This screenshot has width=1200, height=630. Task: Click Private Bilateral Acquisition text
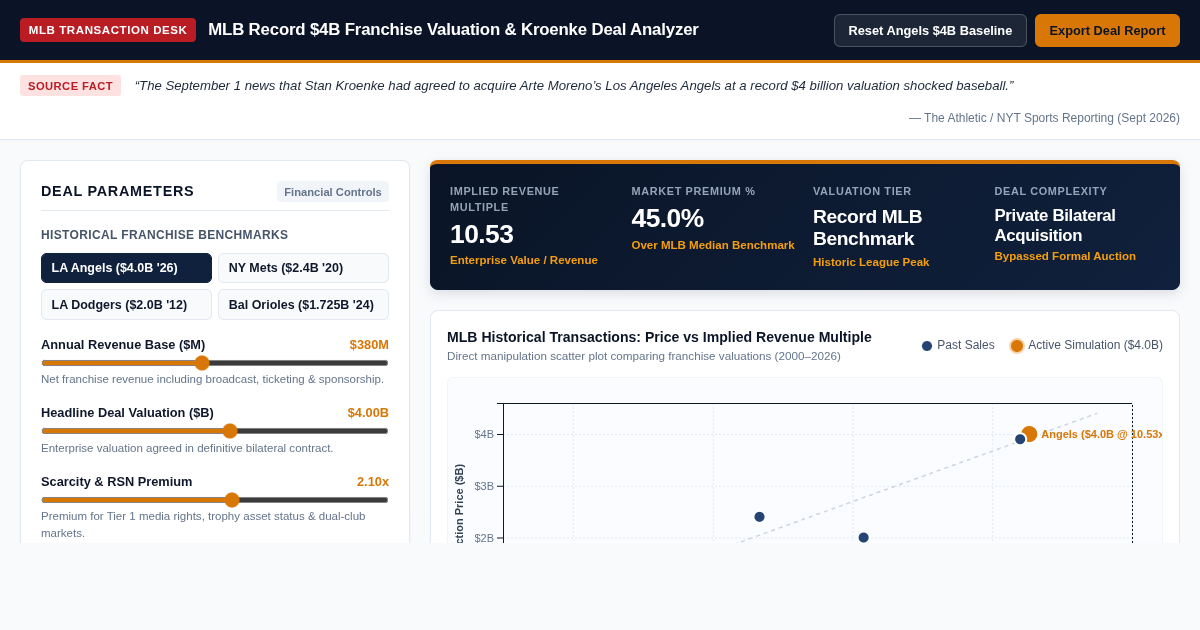point(1055,226)
